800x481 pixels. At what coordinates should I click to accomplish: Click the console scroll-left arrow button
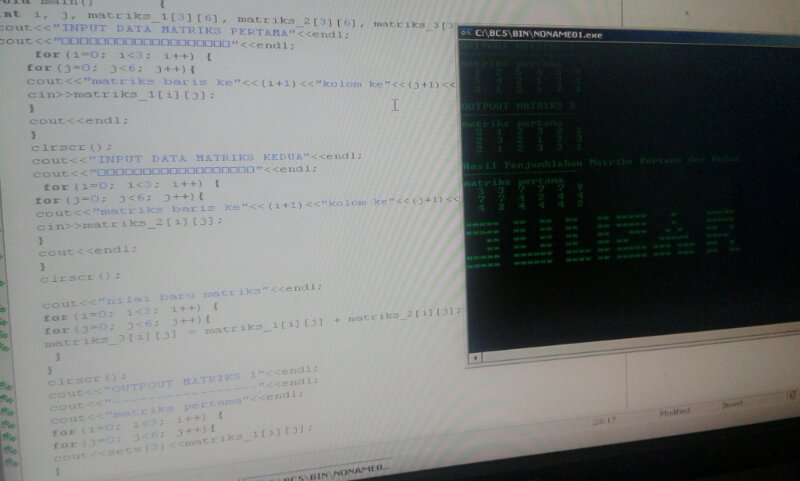tap(474, 358)
